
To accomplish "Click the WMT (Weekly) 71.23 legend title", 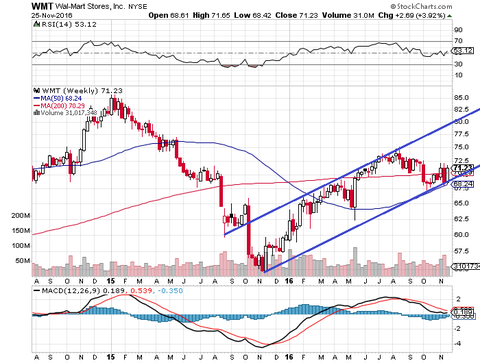I will point(82,90).
